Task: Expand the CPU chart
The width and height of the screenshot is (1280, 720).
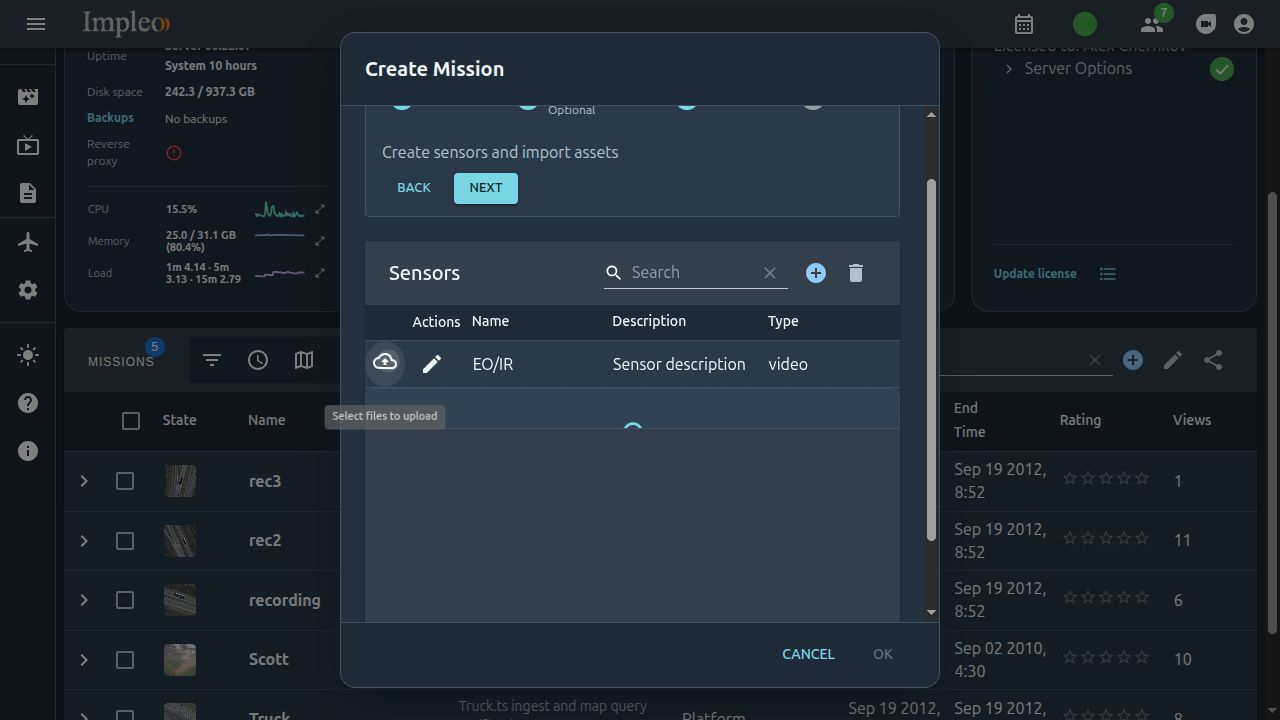Action: 320,209
